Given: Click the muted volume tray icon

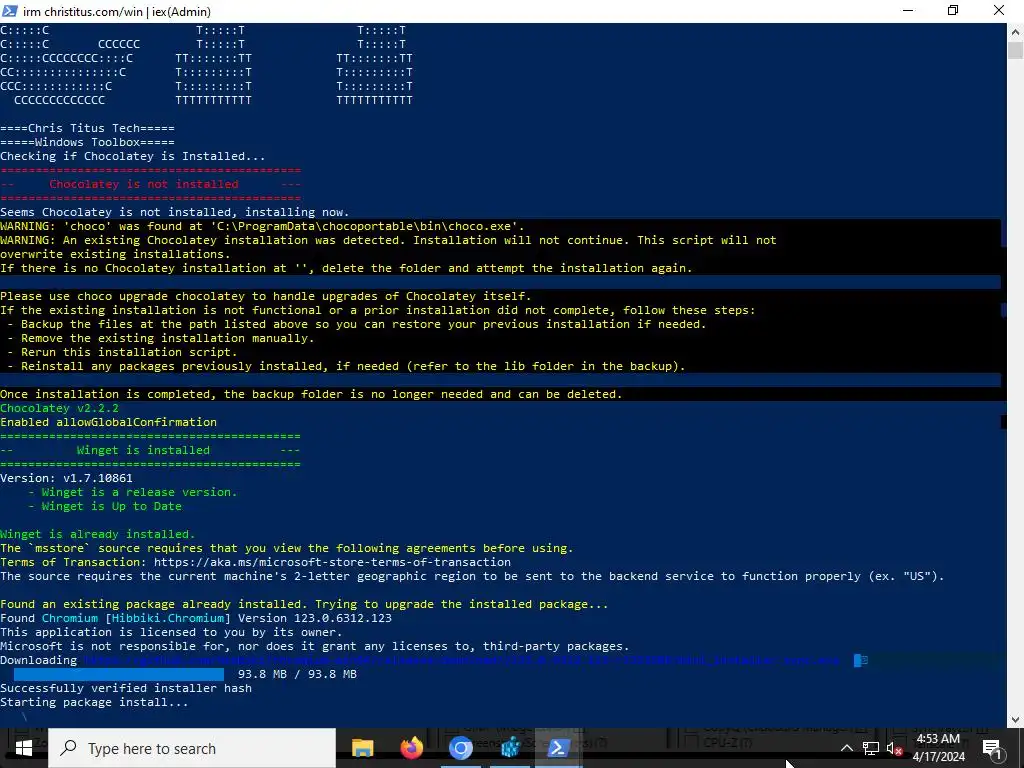Looking at the screenshot, I should (894, 749).
